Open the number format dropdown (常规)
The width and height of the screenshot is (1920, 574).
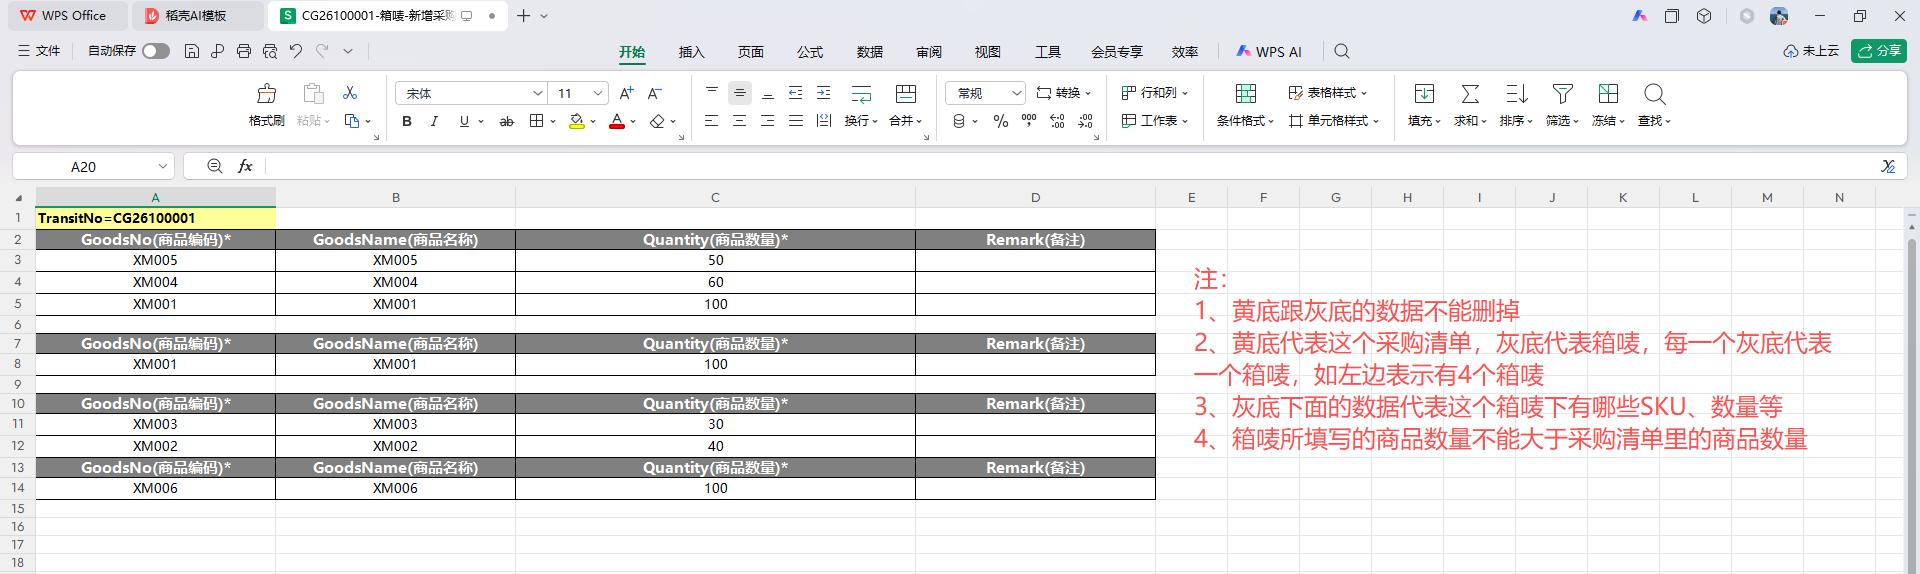(1017, 93)
